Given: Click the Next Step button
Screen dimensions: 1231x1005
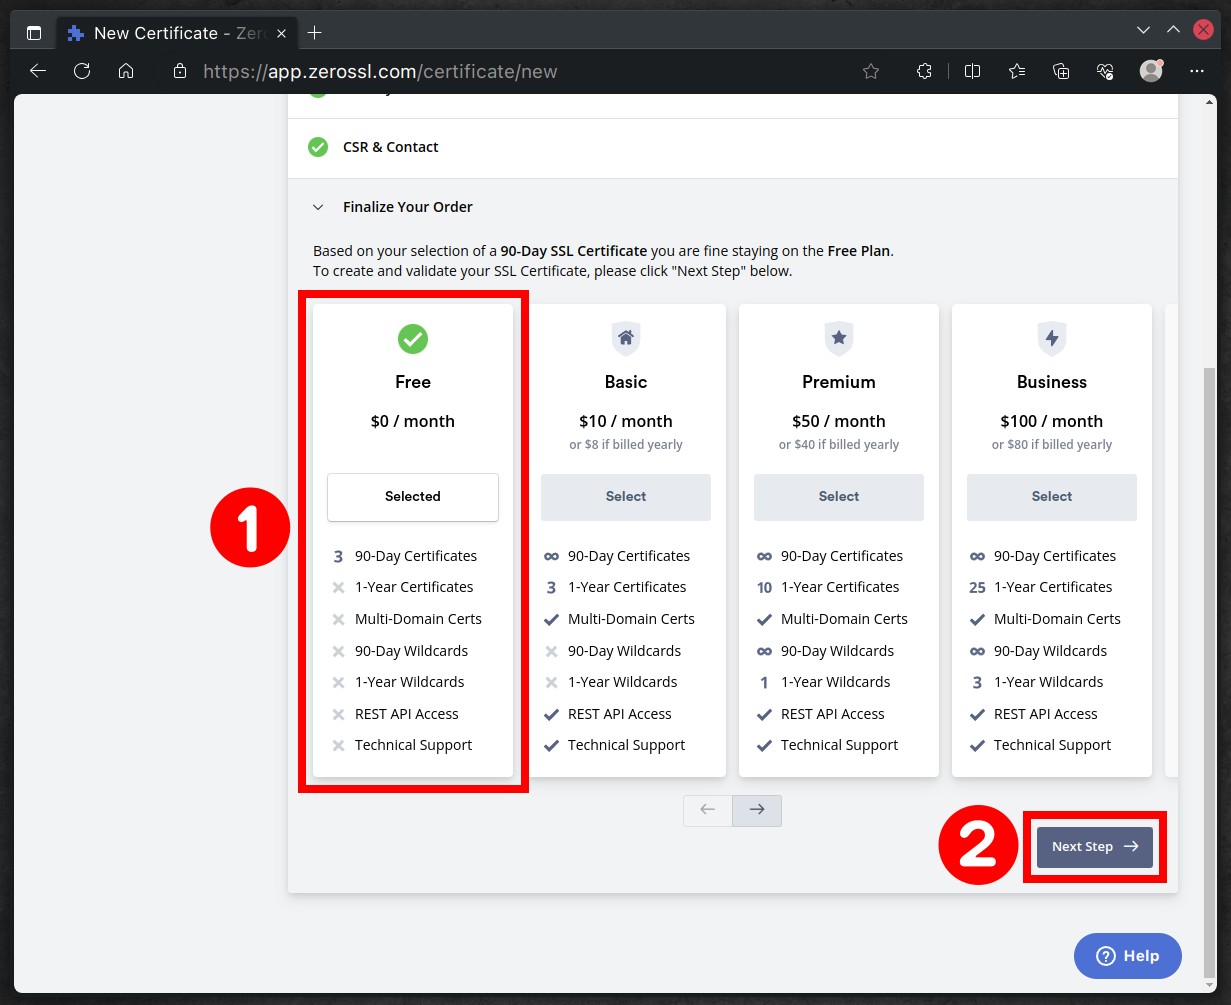Looking at the screenshot, I should point(1095,847).
